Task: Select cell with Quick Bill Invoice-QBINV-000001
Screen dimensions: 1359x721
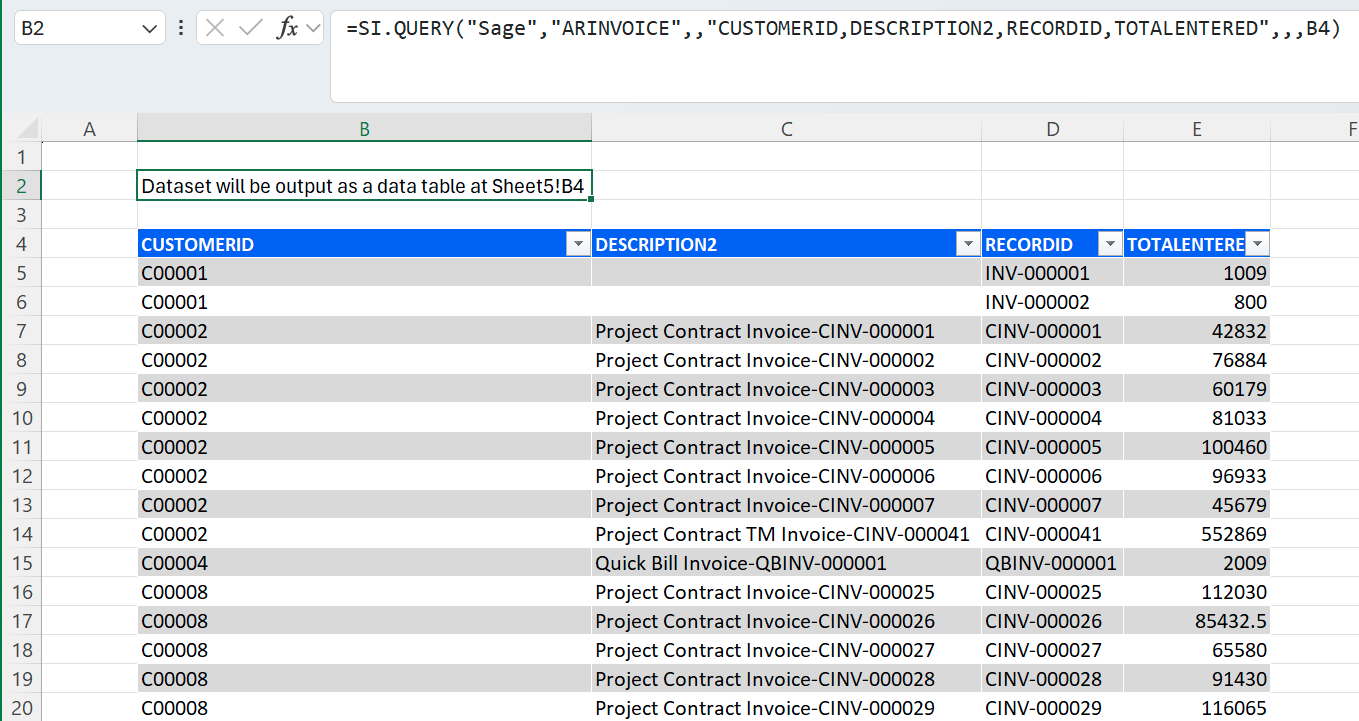Action: 740,563
